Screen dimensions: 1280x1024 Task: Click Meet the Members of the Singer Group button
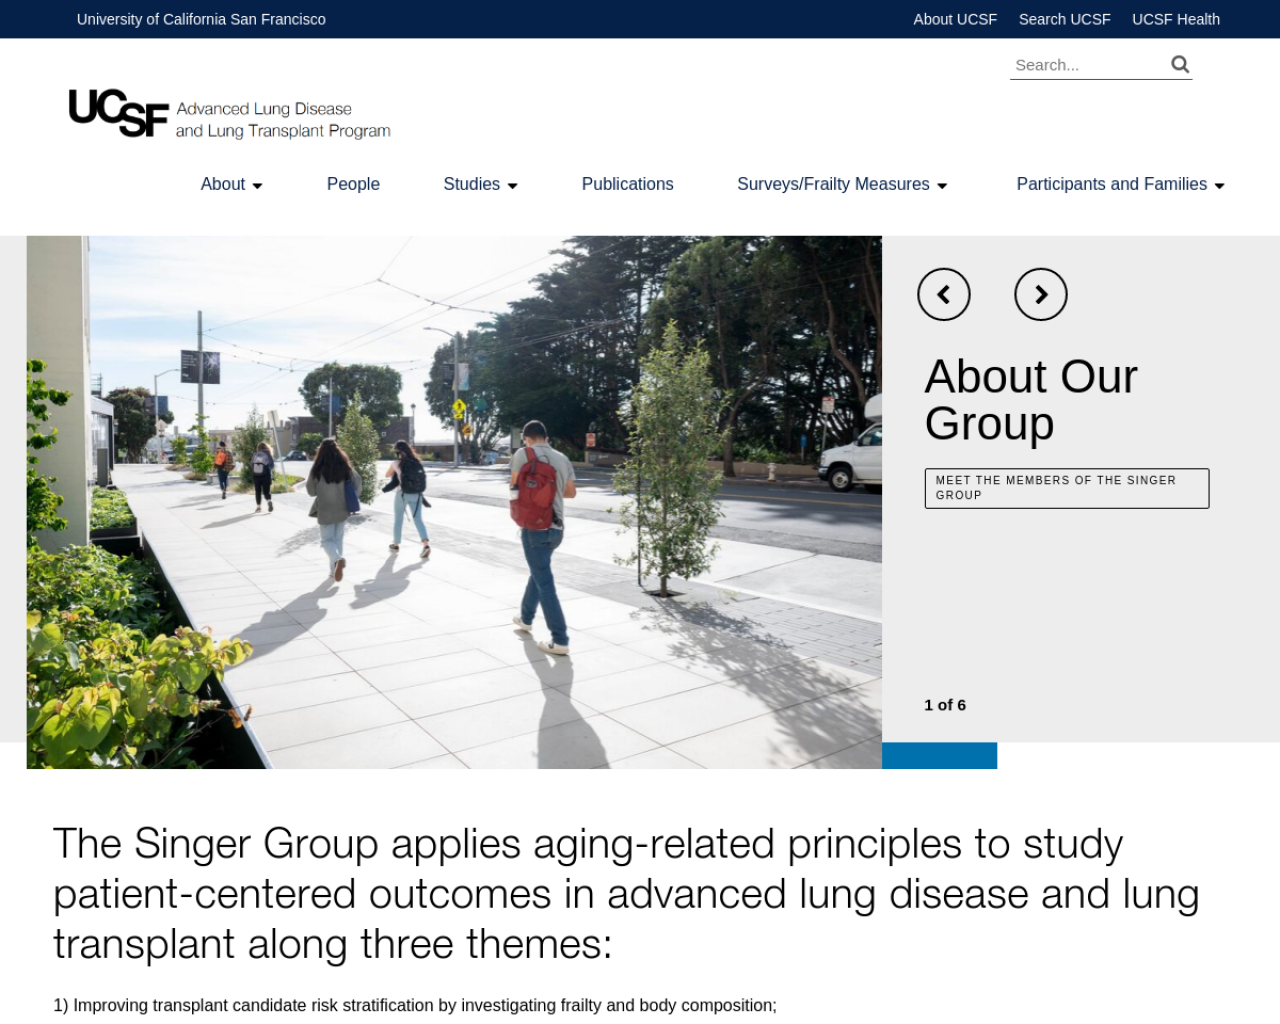click(1066, 488)
